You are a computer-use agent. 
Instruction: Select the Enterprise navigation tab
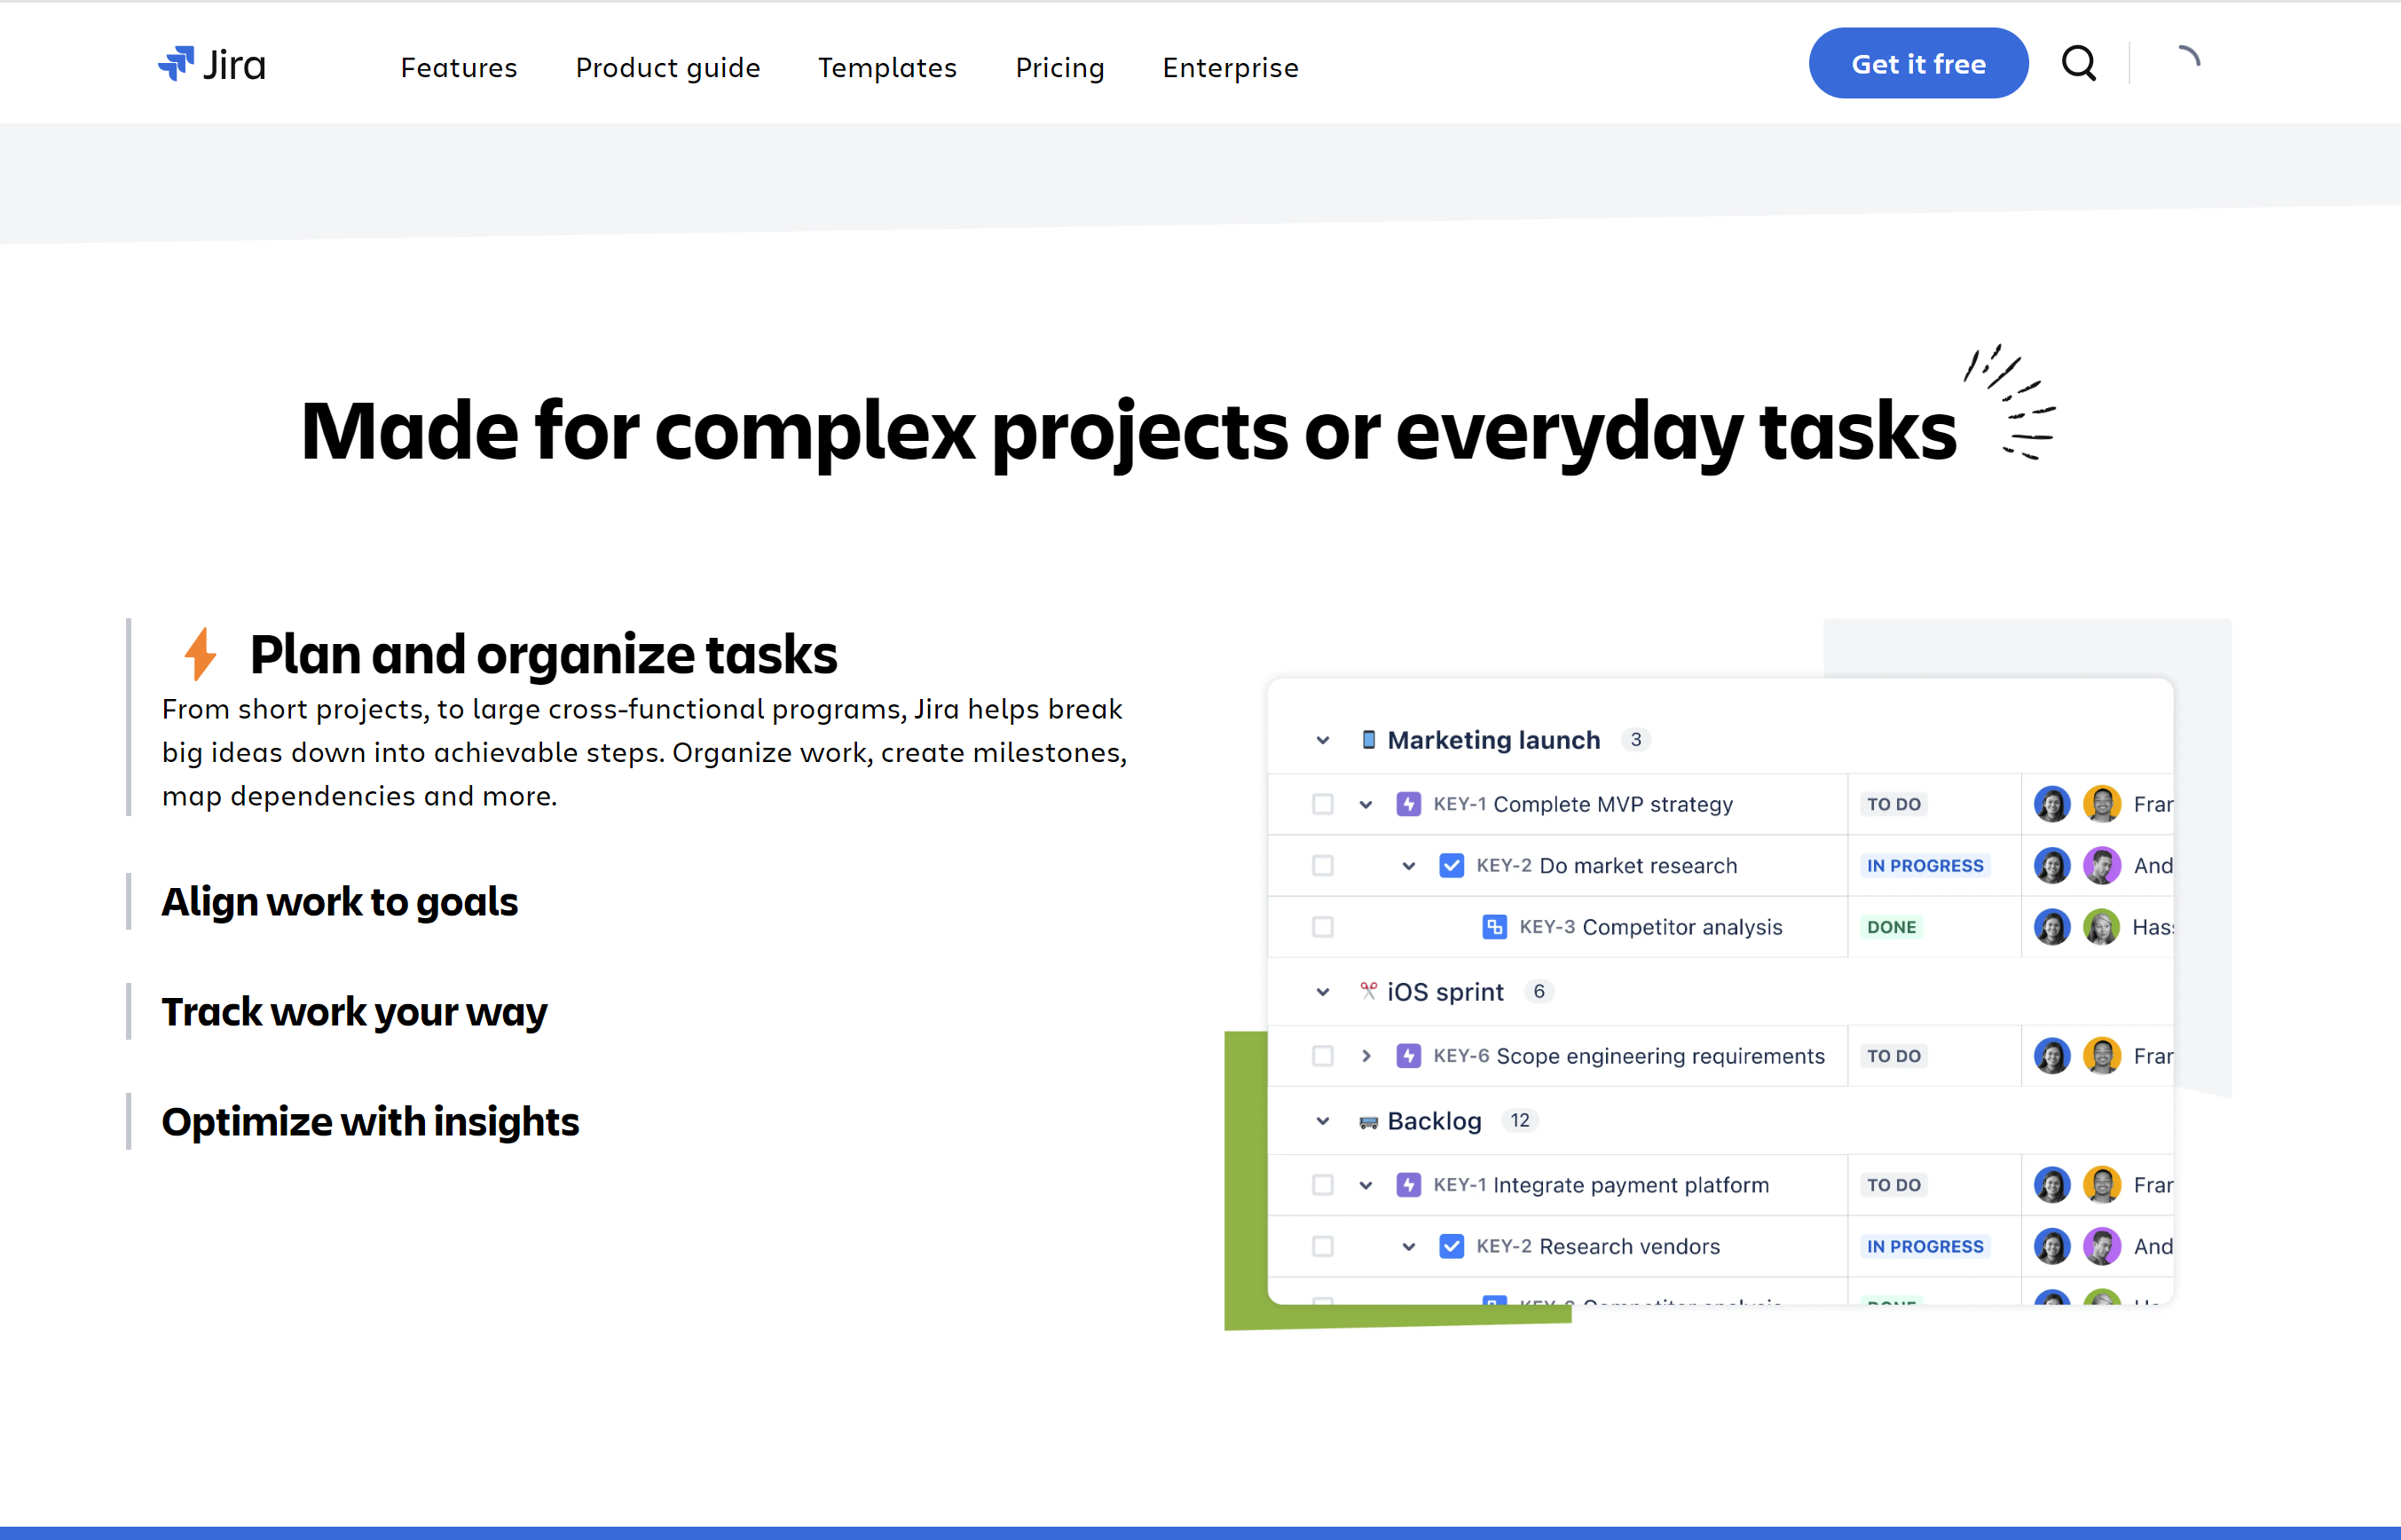[x=1231, y=65]
